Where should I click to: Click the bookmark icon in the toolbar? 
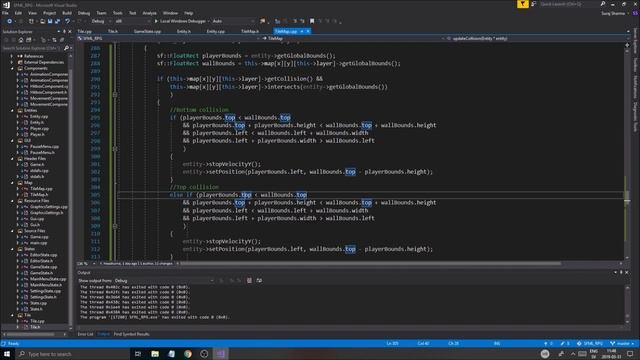coord(312,21)
